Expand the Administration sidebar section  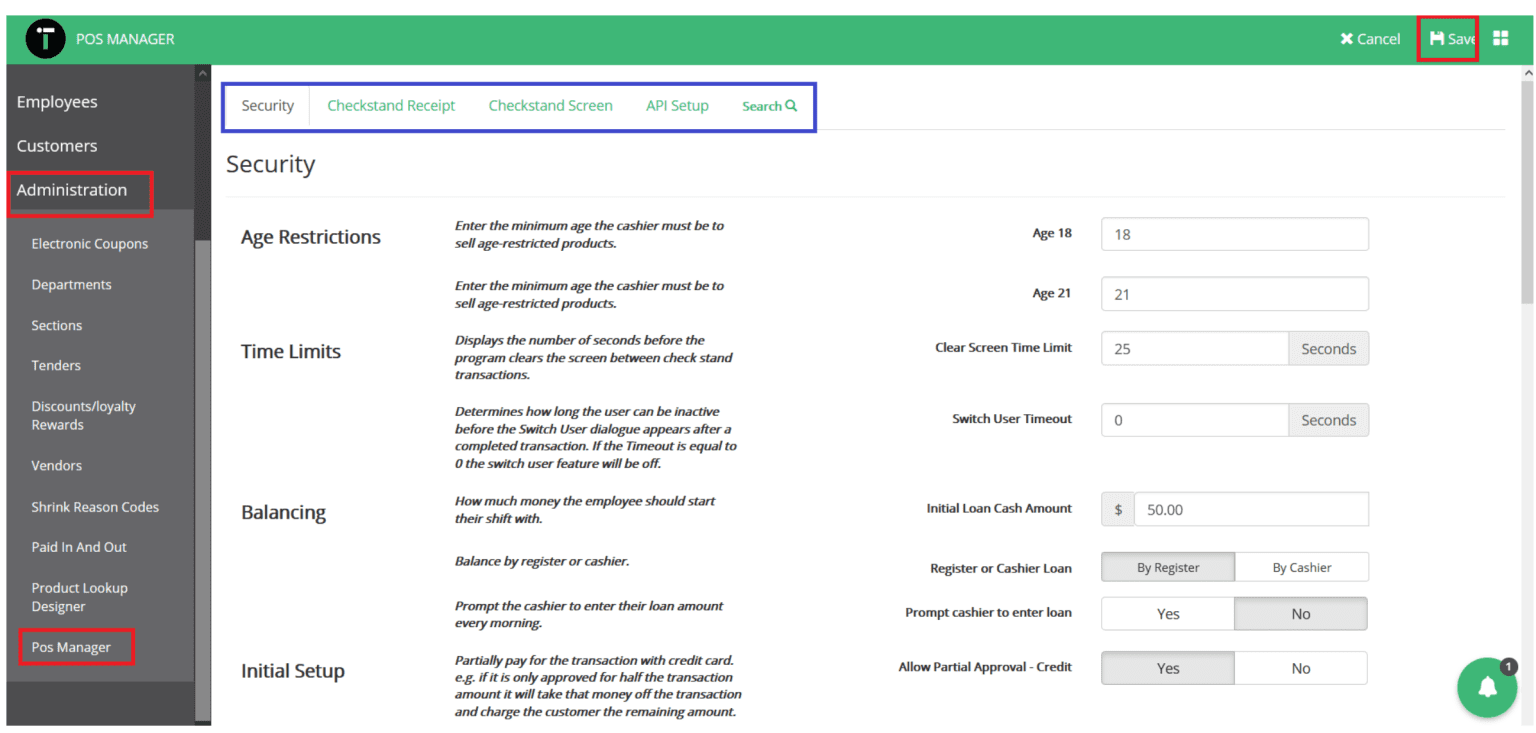point(72,190)
